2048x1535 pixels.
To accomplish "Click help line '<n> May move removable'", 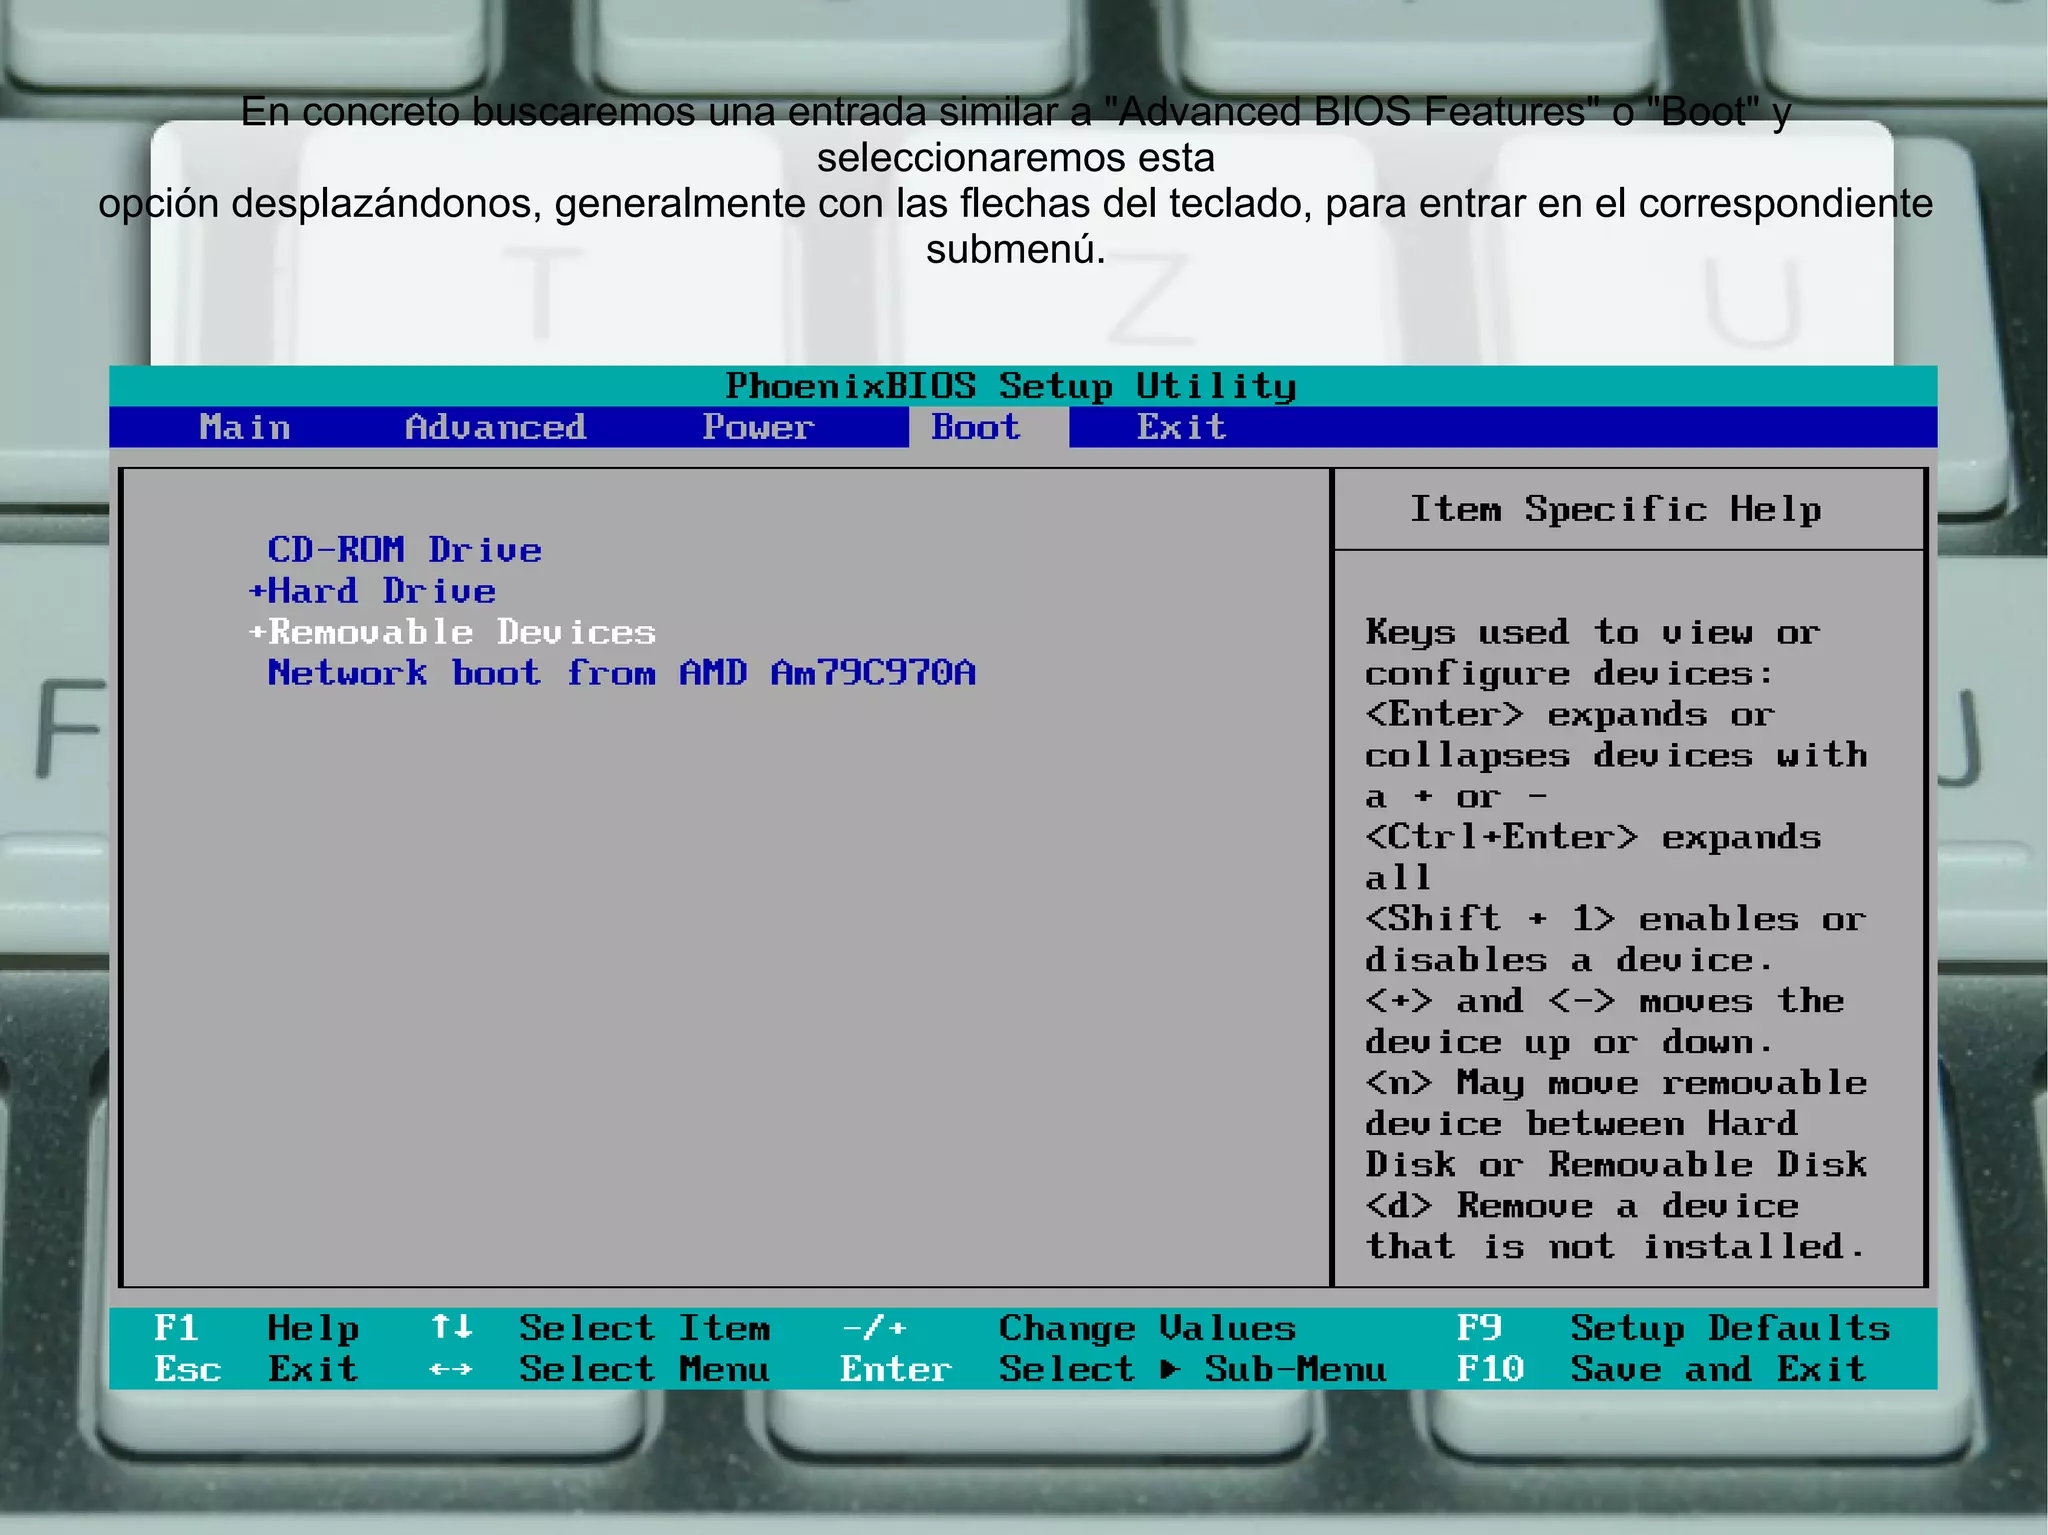I will [1616, 1082].
